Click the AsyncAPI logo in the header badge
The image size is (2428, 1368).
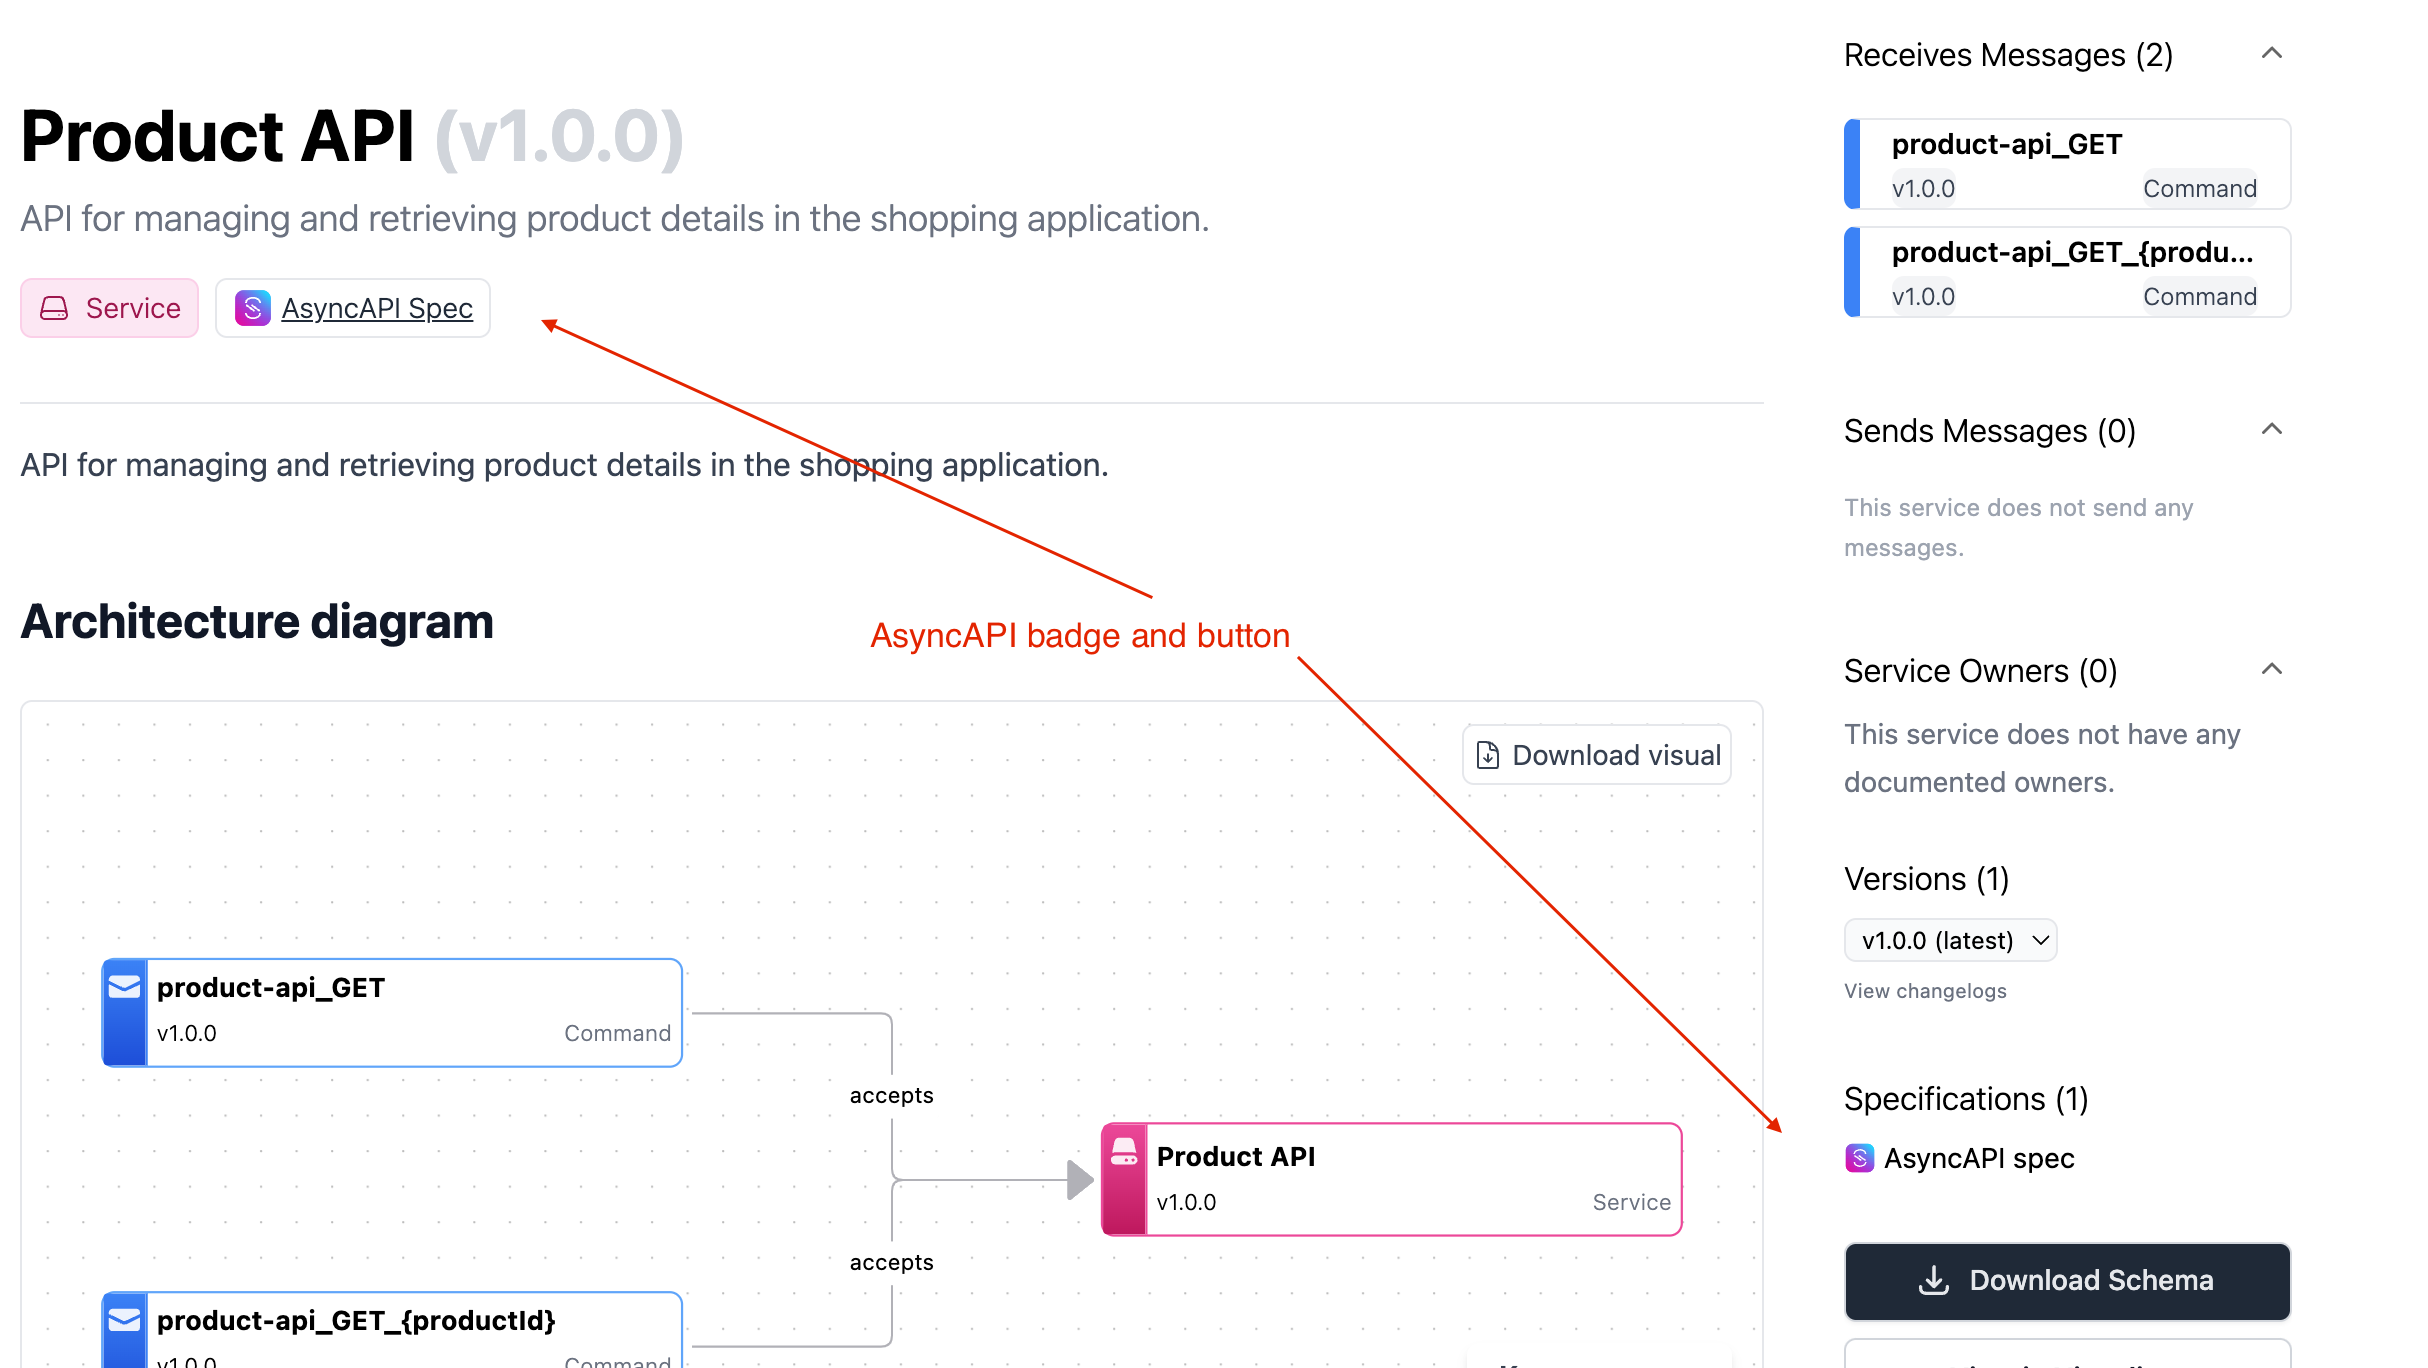coord(252,308)
